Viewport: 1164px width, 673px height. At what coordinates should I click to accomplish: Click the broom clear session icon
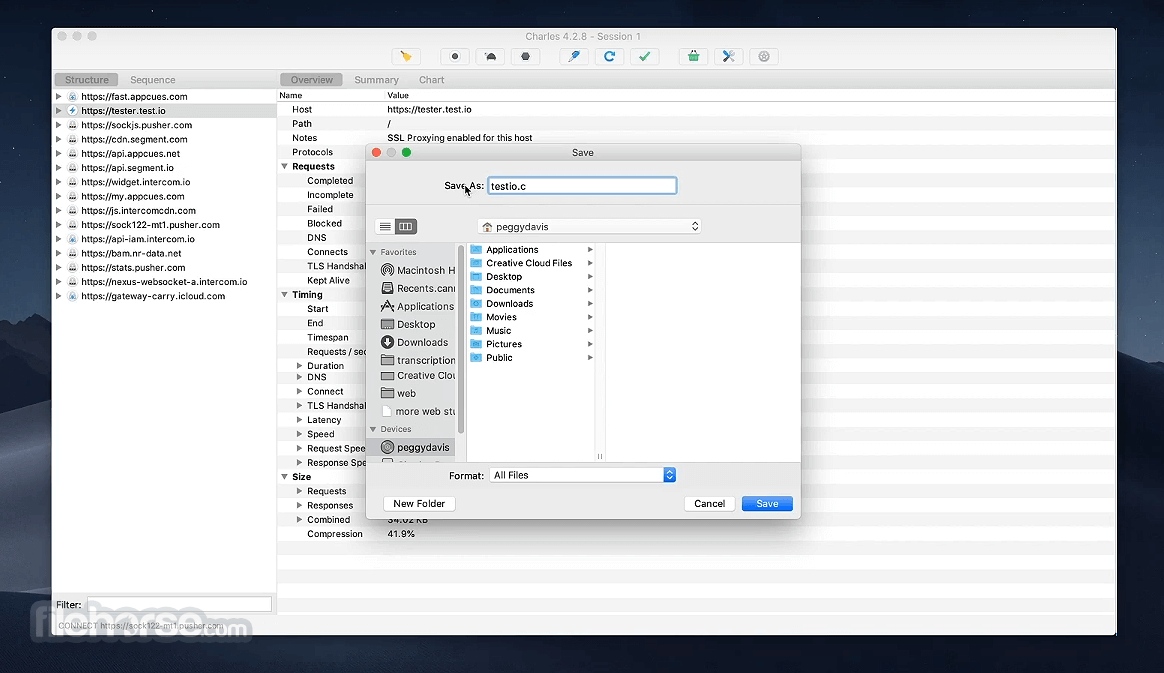[406, 56]
